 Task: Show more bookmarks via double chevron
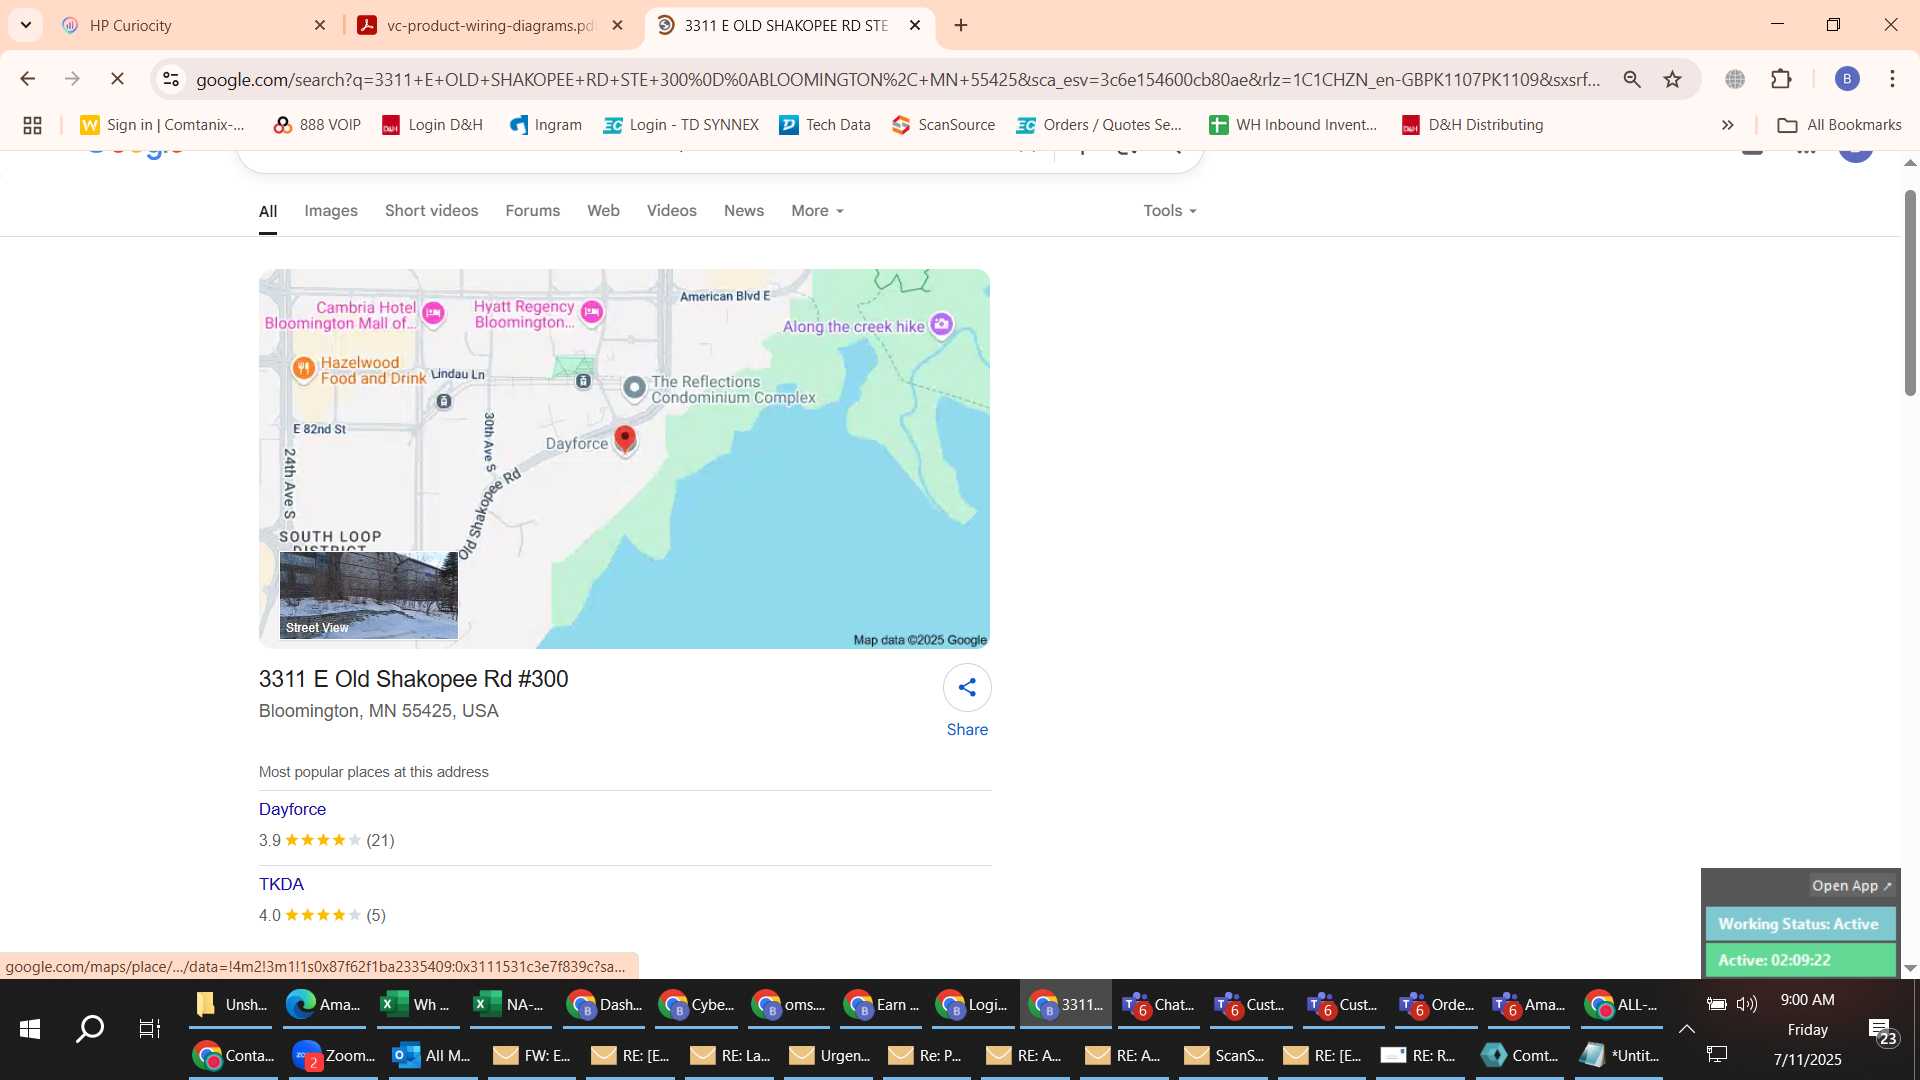pyautogui.click(x=1727, y=125)
